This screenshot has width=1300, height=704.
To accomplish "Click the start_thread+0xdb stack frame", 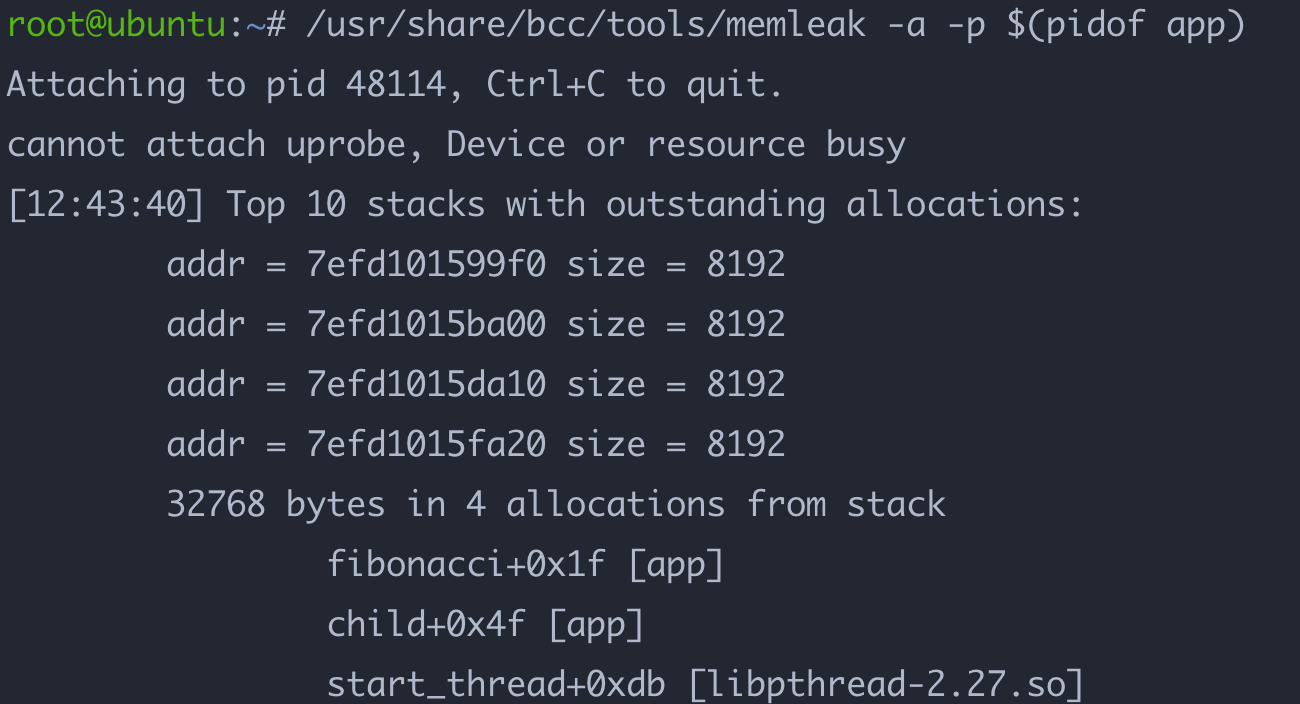I will [x=496, y=685].
